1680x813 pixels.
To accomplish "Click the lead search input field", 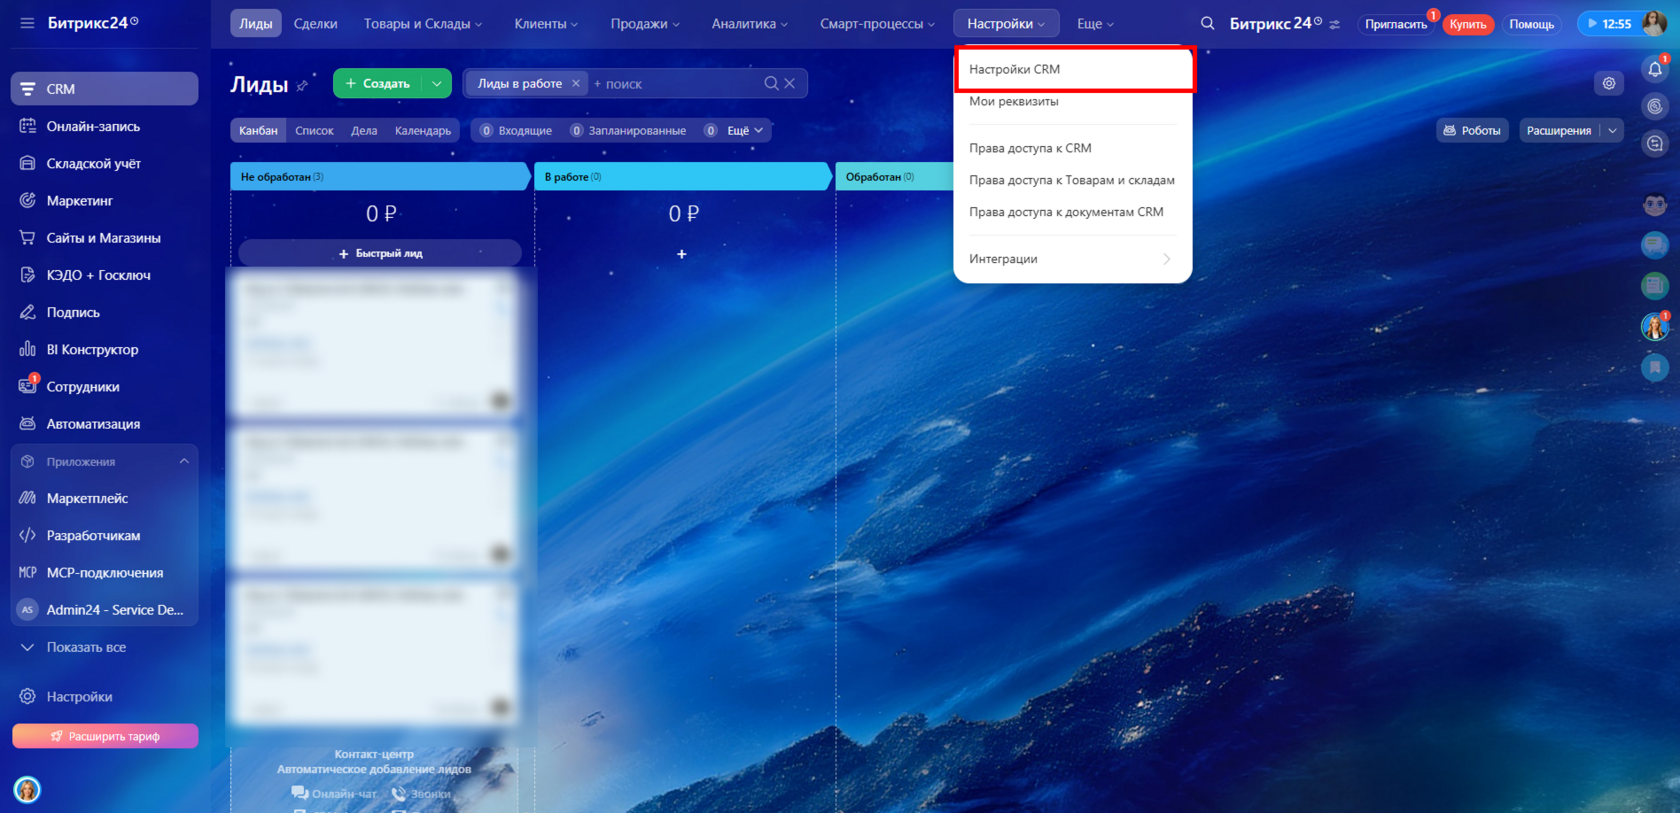I will (x=676, y=84).
